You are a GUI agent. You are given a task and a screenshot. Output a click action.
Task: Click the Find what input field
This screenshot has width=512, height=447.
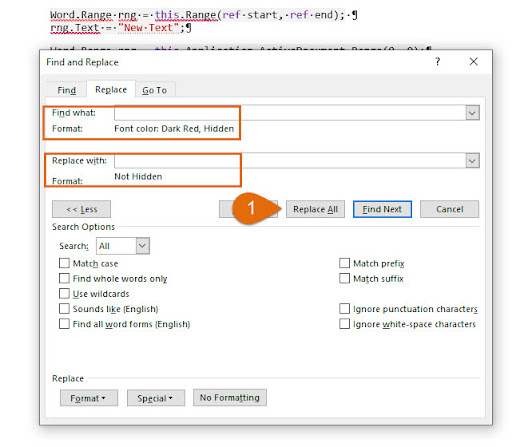coord(290,113)
